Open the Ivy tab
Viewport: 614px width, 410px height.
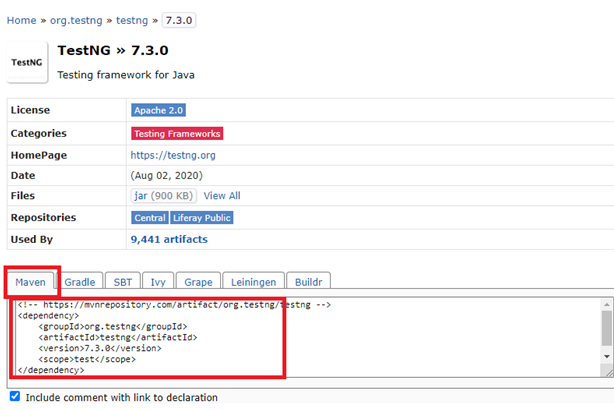point(159,282)
